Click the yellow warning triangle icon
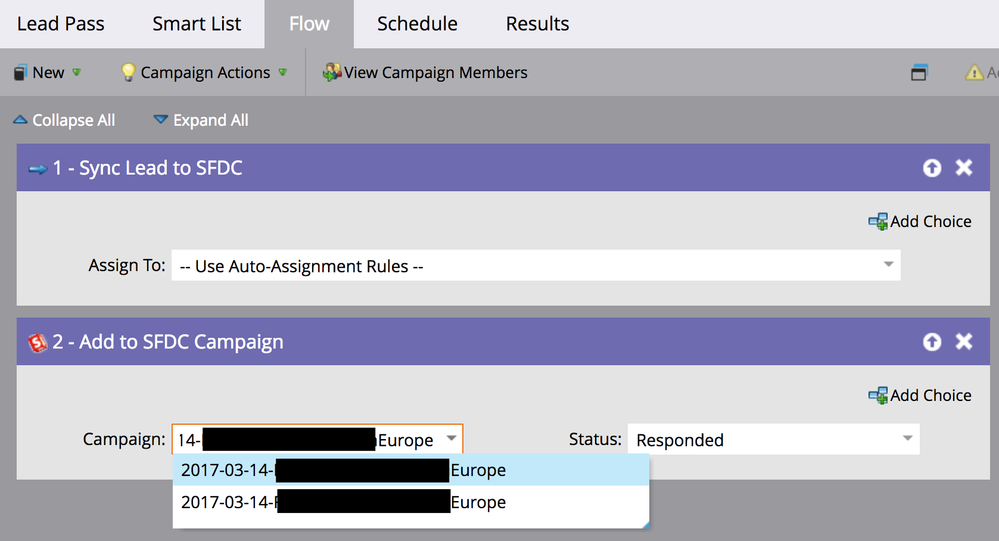The width and height of the screenshot is (999, 541). coord(974,73)
